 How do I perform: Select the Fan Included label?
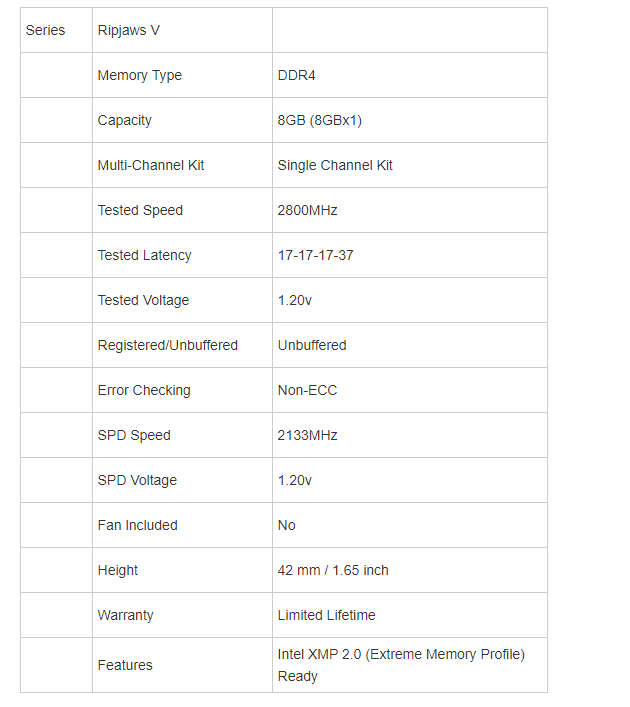pos(138,525)
